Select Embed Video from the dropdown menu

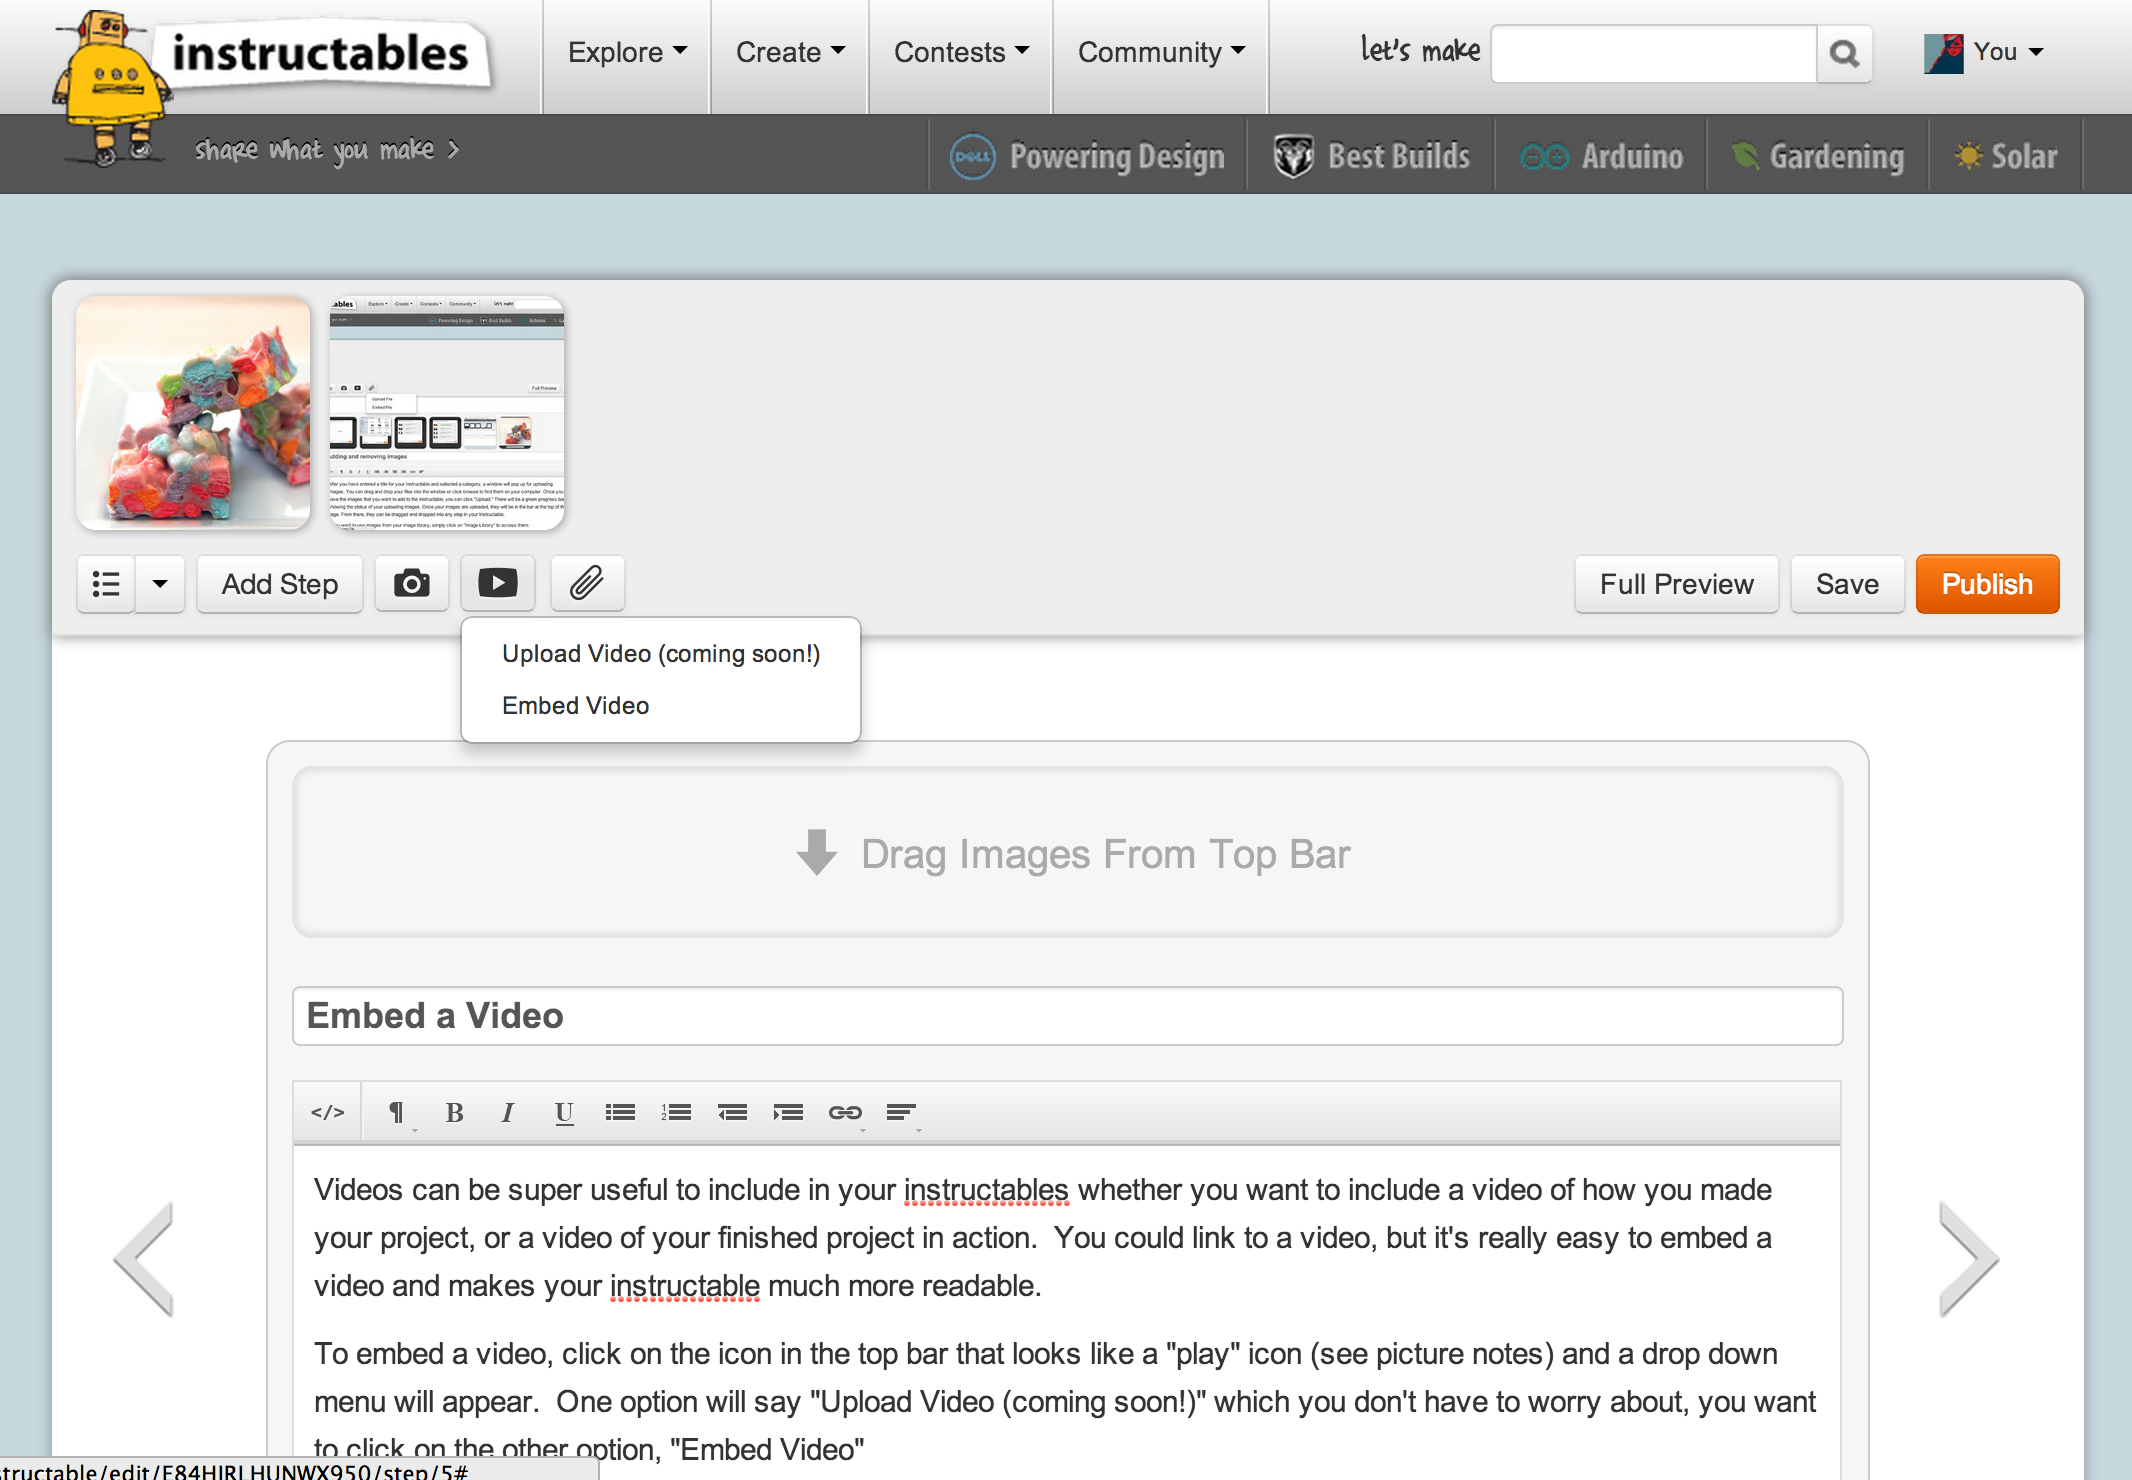[575, 705]
